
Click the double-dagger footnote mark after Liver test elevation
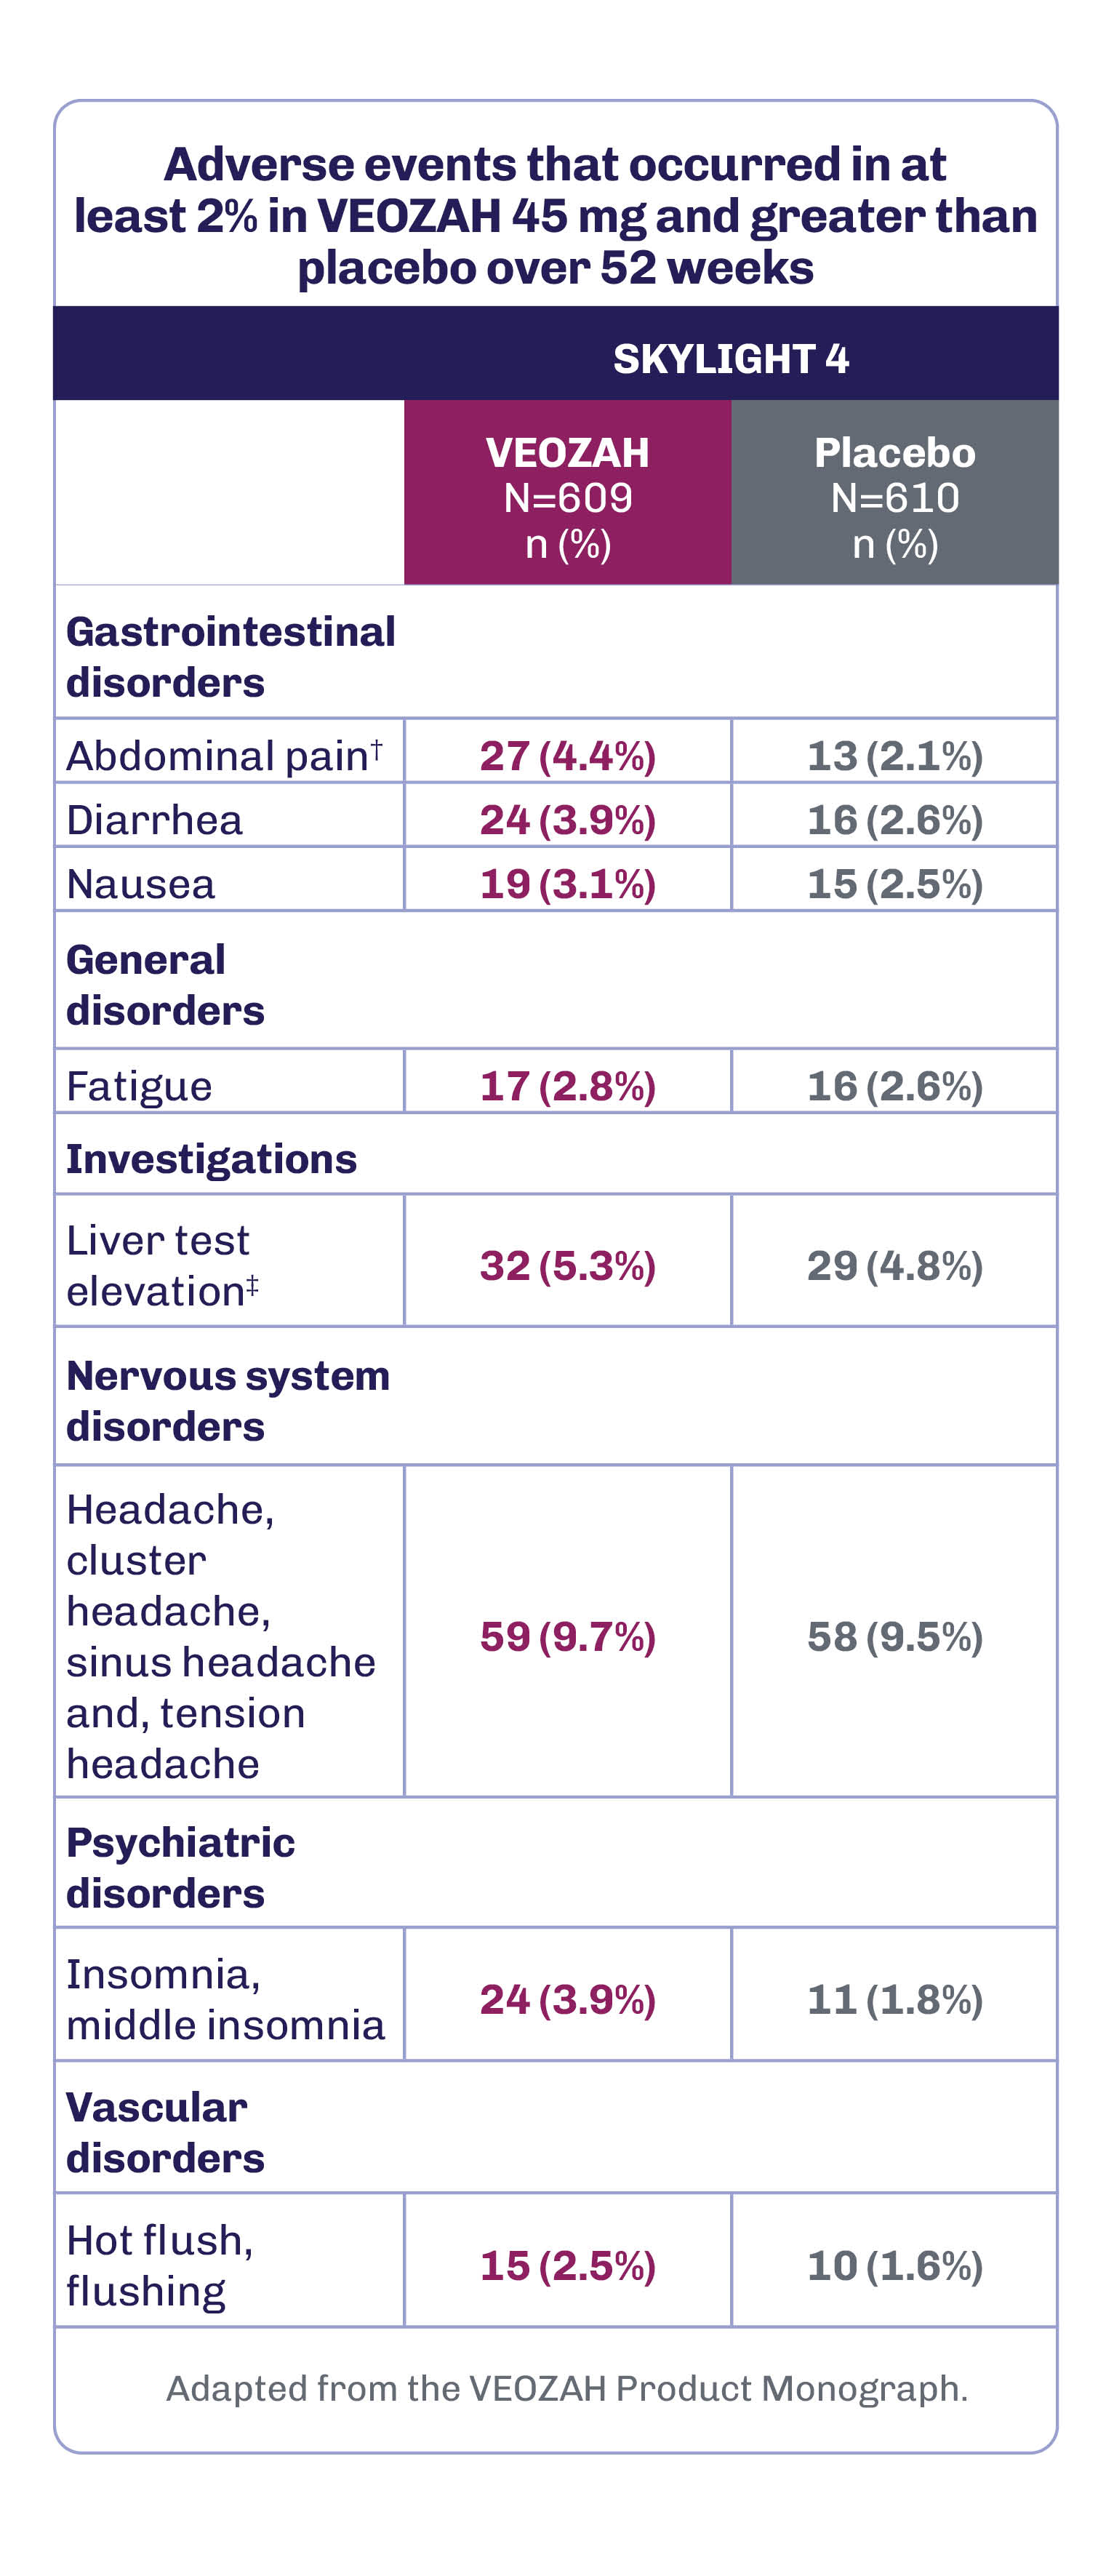click(252, 1284)
